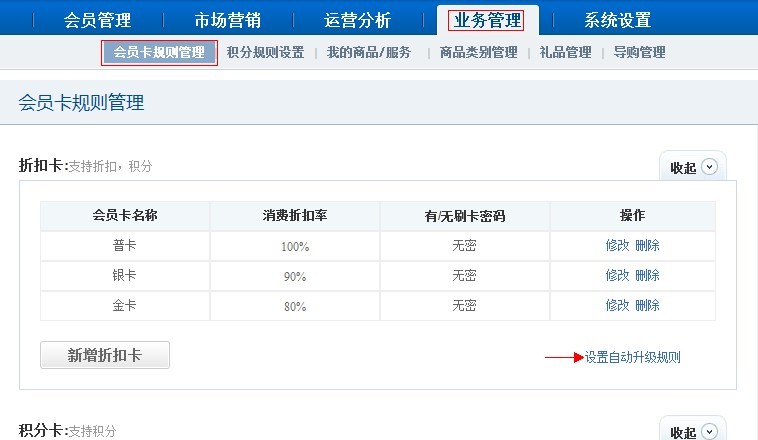Open the 运营分析 tab
Image resolution: width=758 pixels, height=440 pixels.
358,20
